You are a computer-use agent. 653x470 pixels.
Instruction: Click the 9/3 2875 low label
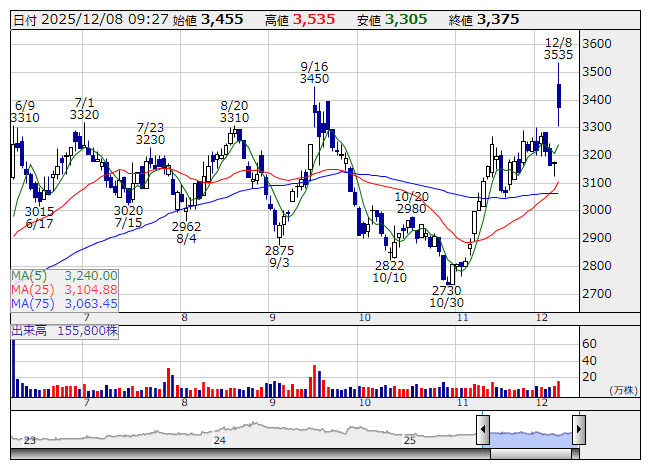279,256
